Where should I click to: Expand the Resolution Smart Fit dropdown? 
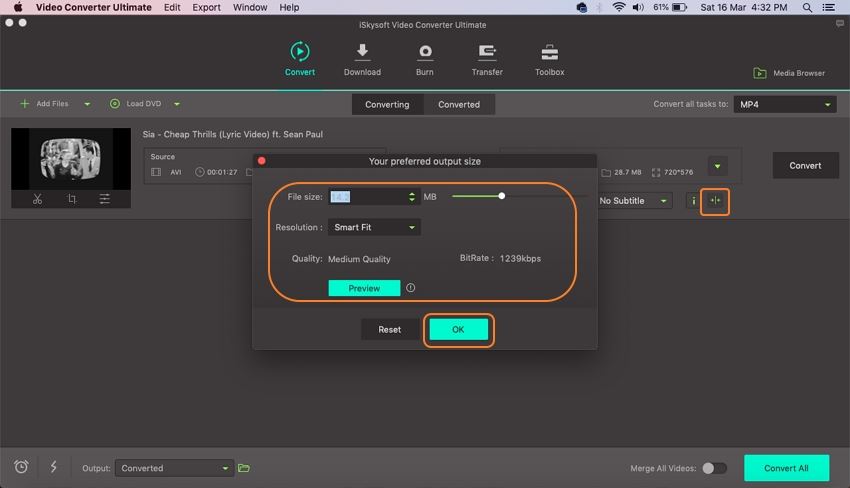pyautogui.click(x=374, y=227)
